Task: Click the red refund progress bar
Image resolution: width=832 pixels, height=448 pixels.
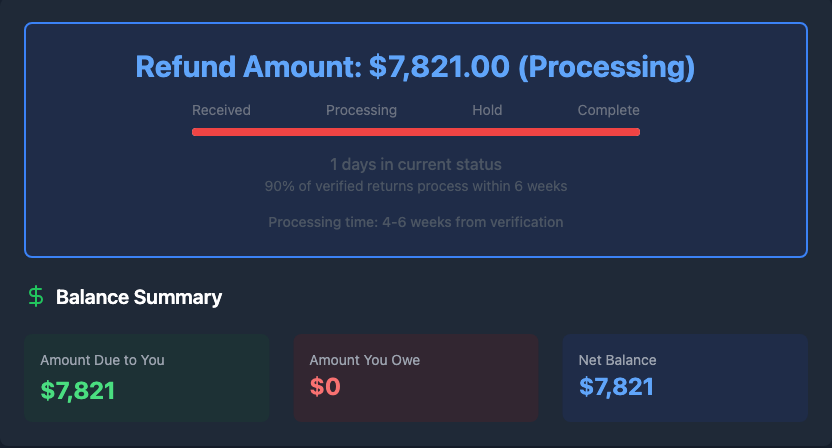Action: pos(416,131)
